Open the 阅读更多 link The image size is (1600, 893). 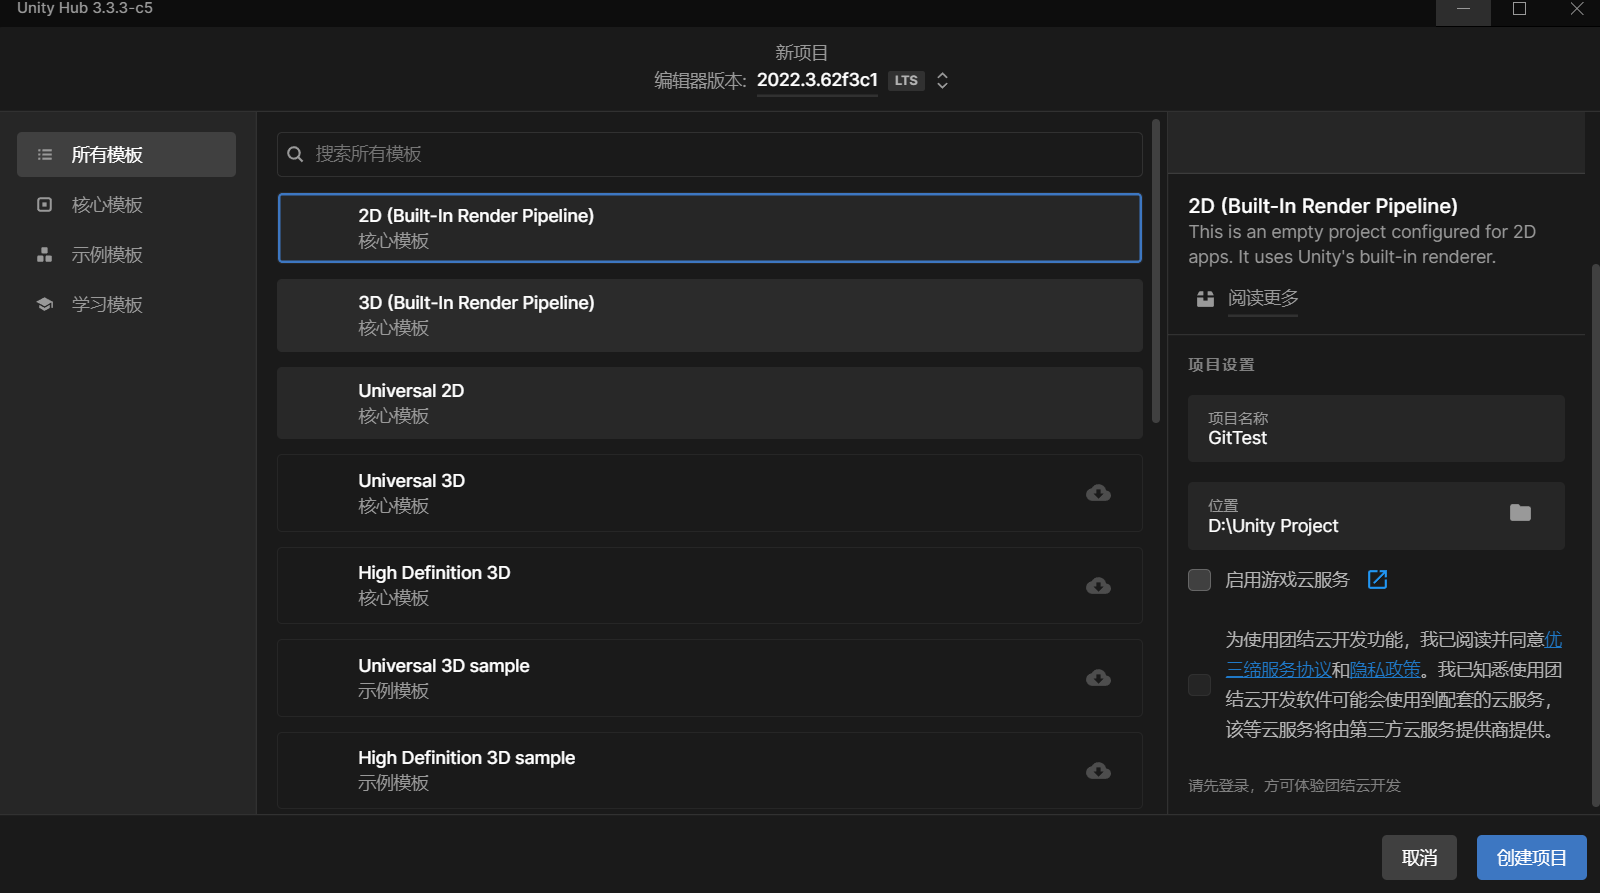point(1263,298)
